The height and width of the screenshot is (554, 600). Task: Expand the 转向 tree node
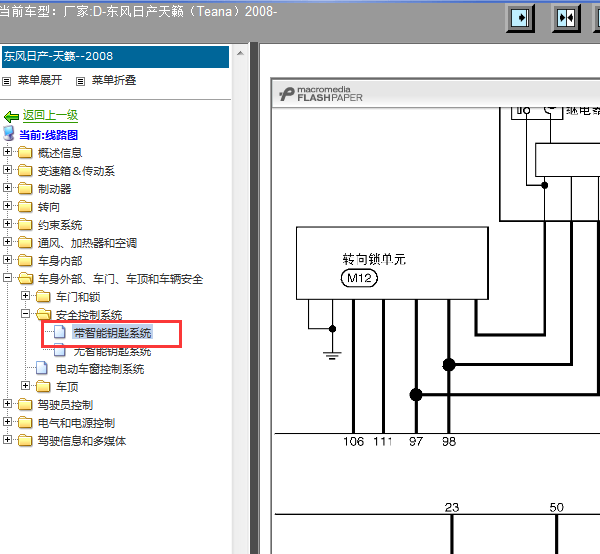tap(7, 205)
